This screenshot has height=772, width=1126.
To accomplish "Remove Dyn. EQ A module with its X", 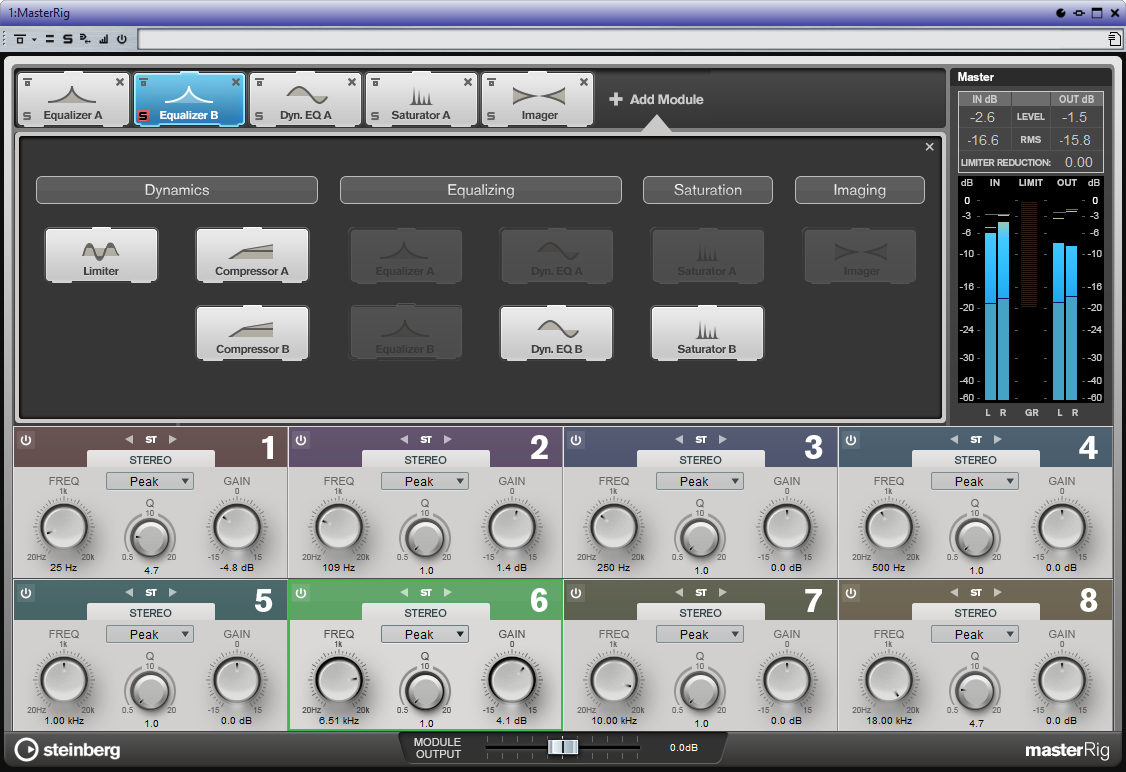I will pos(352,83).
